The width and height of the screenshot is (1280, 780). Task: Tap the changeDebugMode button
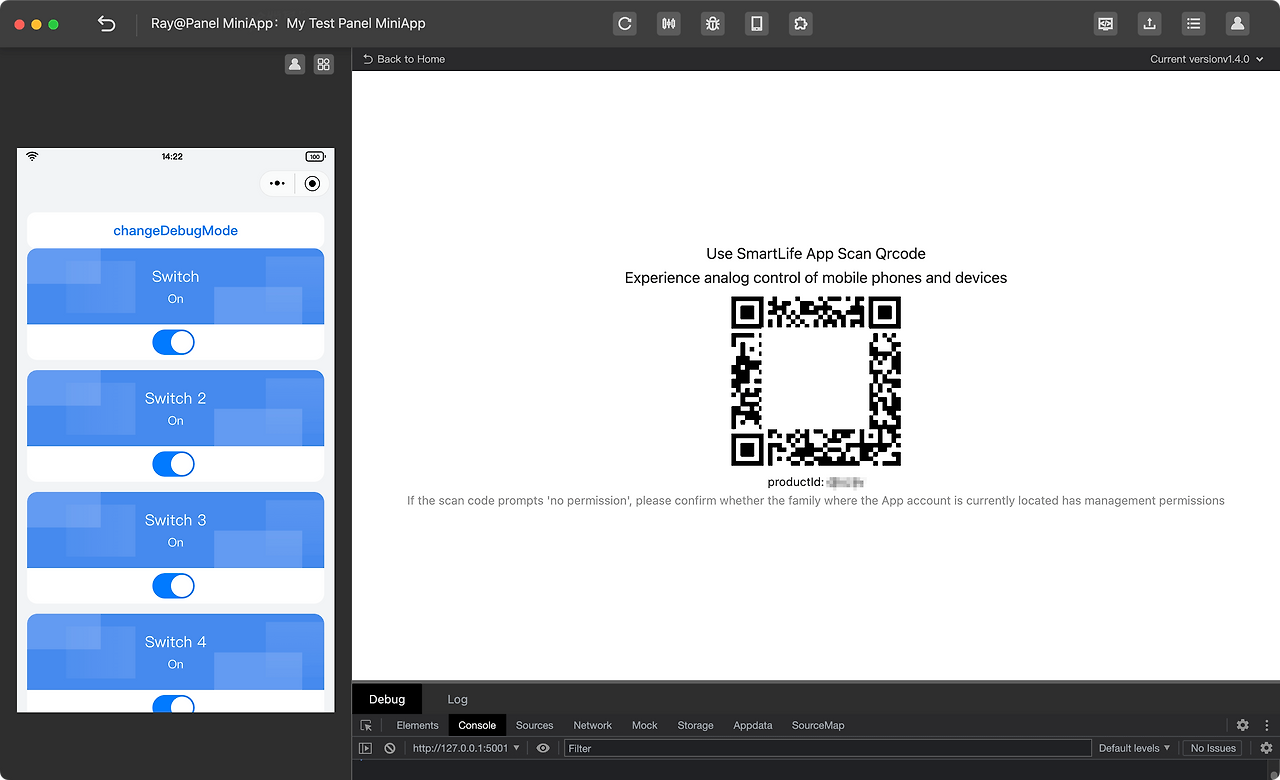pyautogui.click(x=175, y=230)
